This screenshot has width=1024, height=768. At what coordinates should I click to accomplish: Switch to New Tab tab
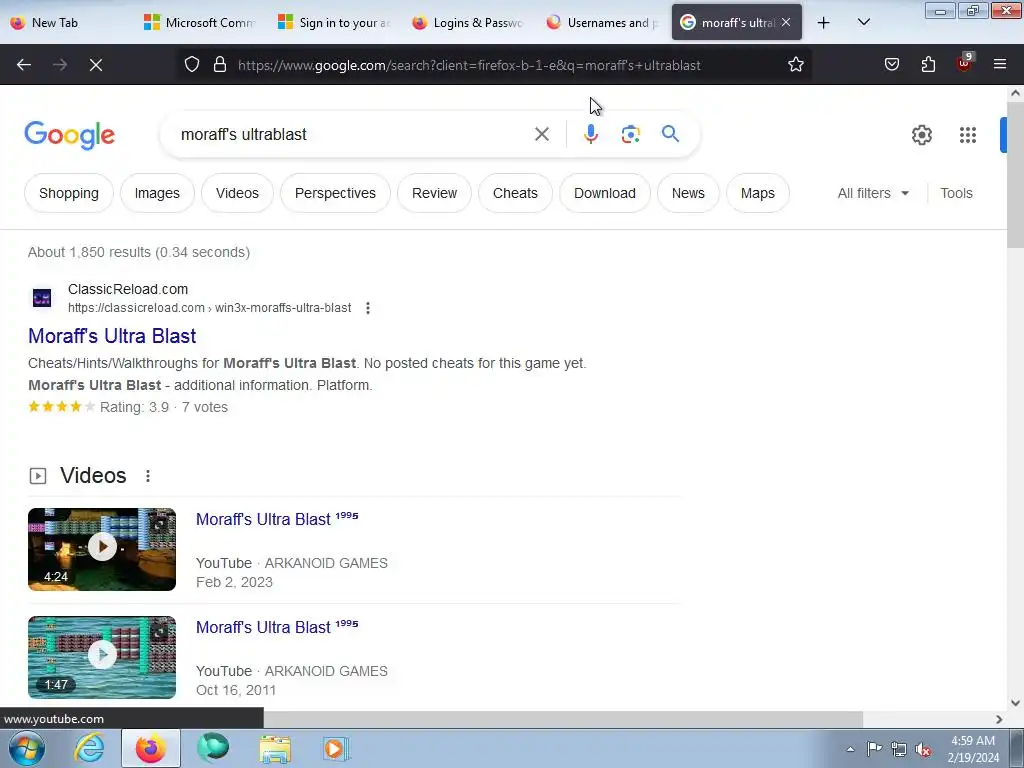(x=67, y=23)
